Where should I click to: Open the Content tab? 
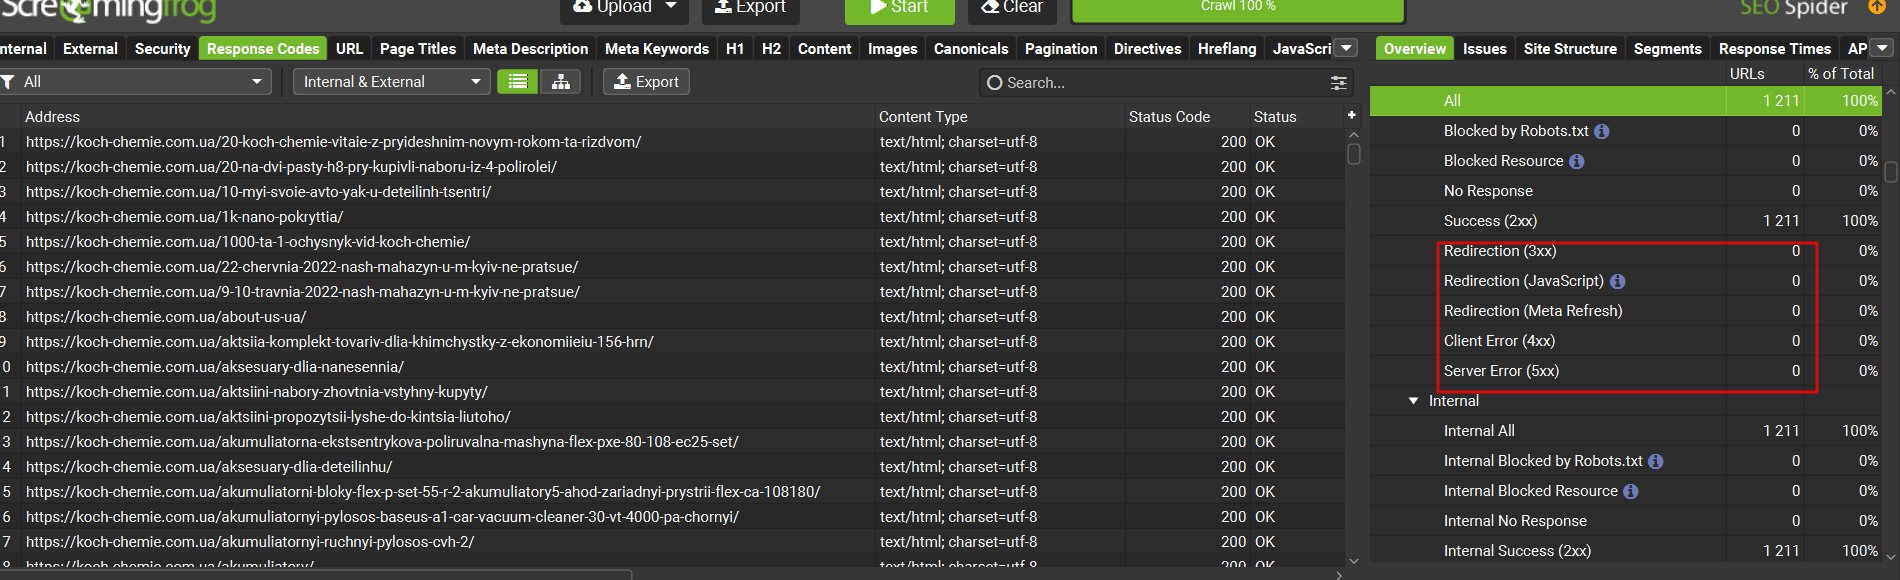(x=824, y=48)
